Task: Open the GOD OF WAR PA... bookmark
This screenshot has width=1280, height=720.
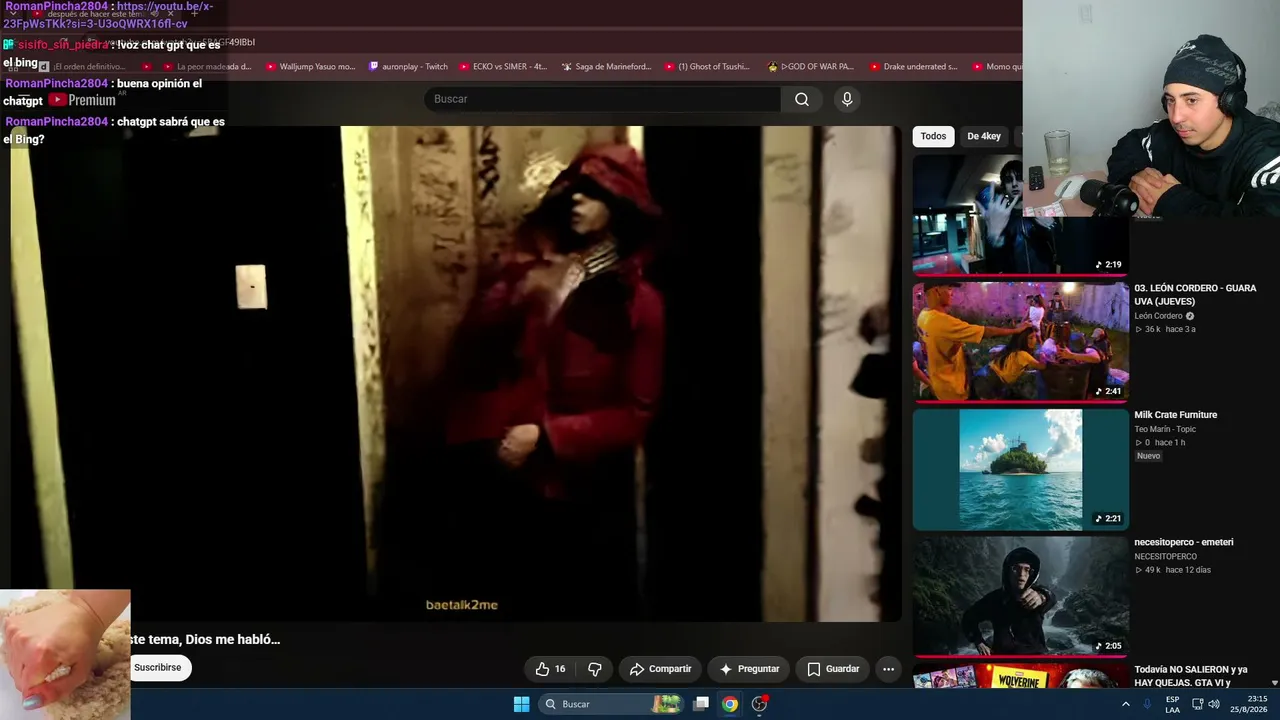Action: coord(810,67)
